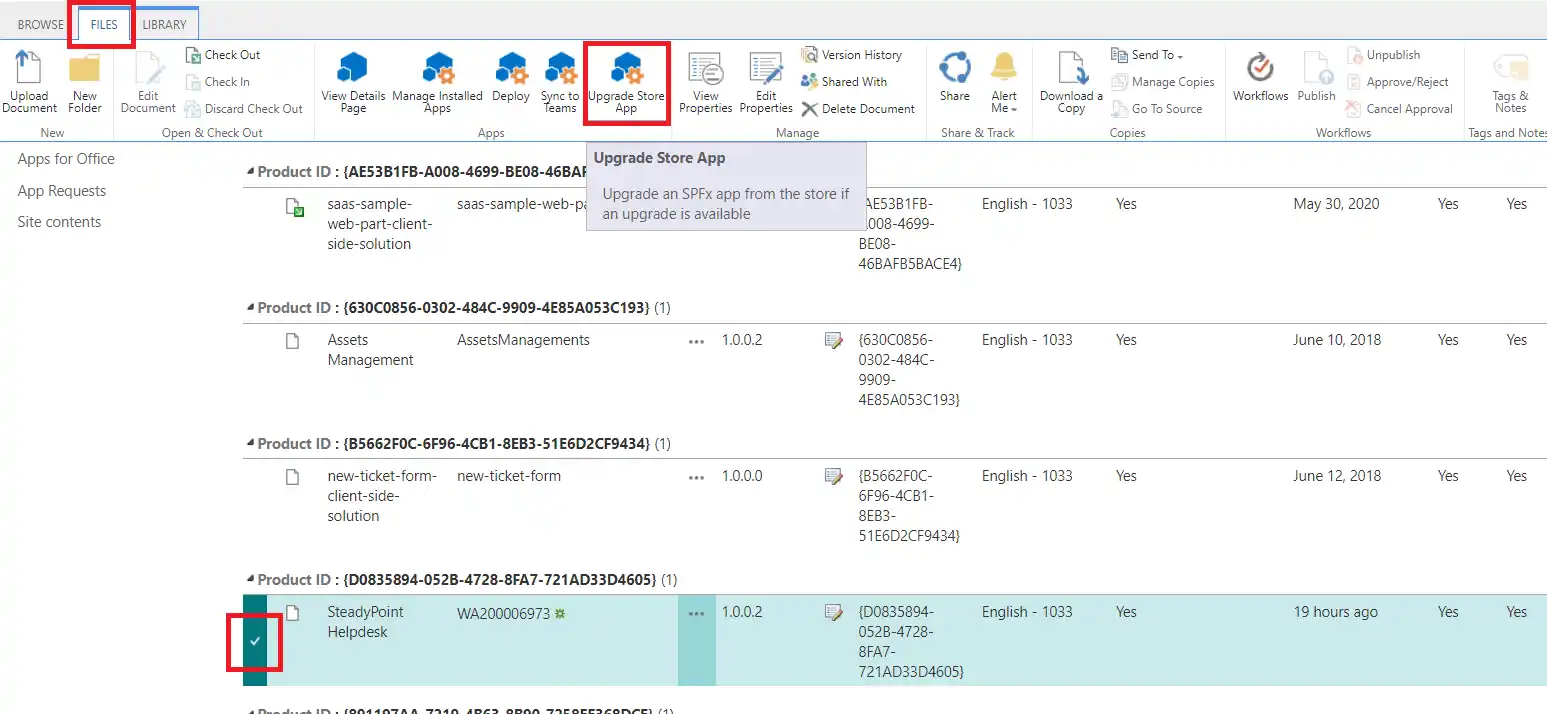Open the WA200006973 file name
1547x714 pixels.
point(503,613)
